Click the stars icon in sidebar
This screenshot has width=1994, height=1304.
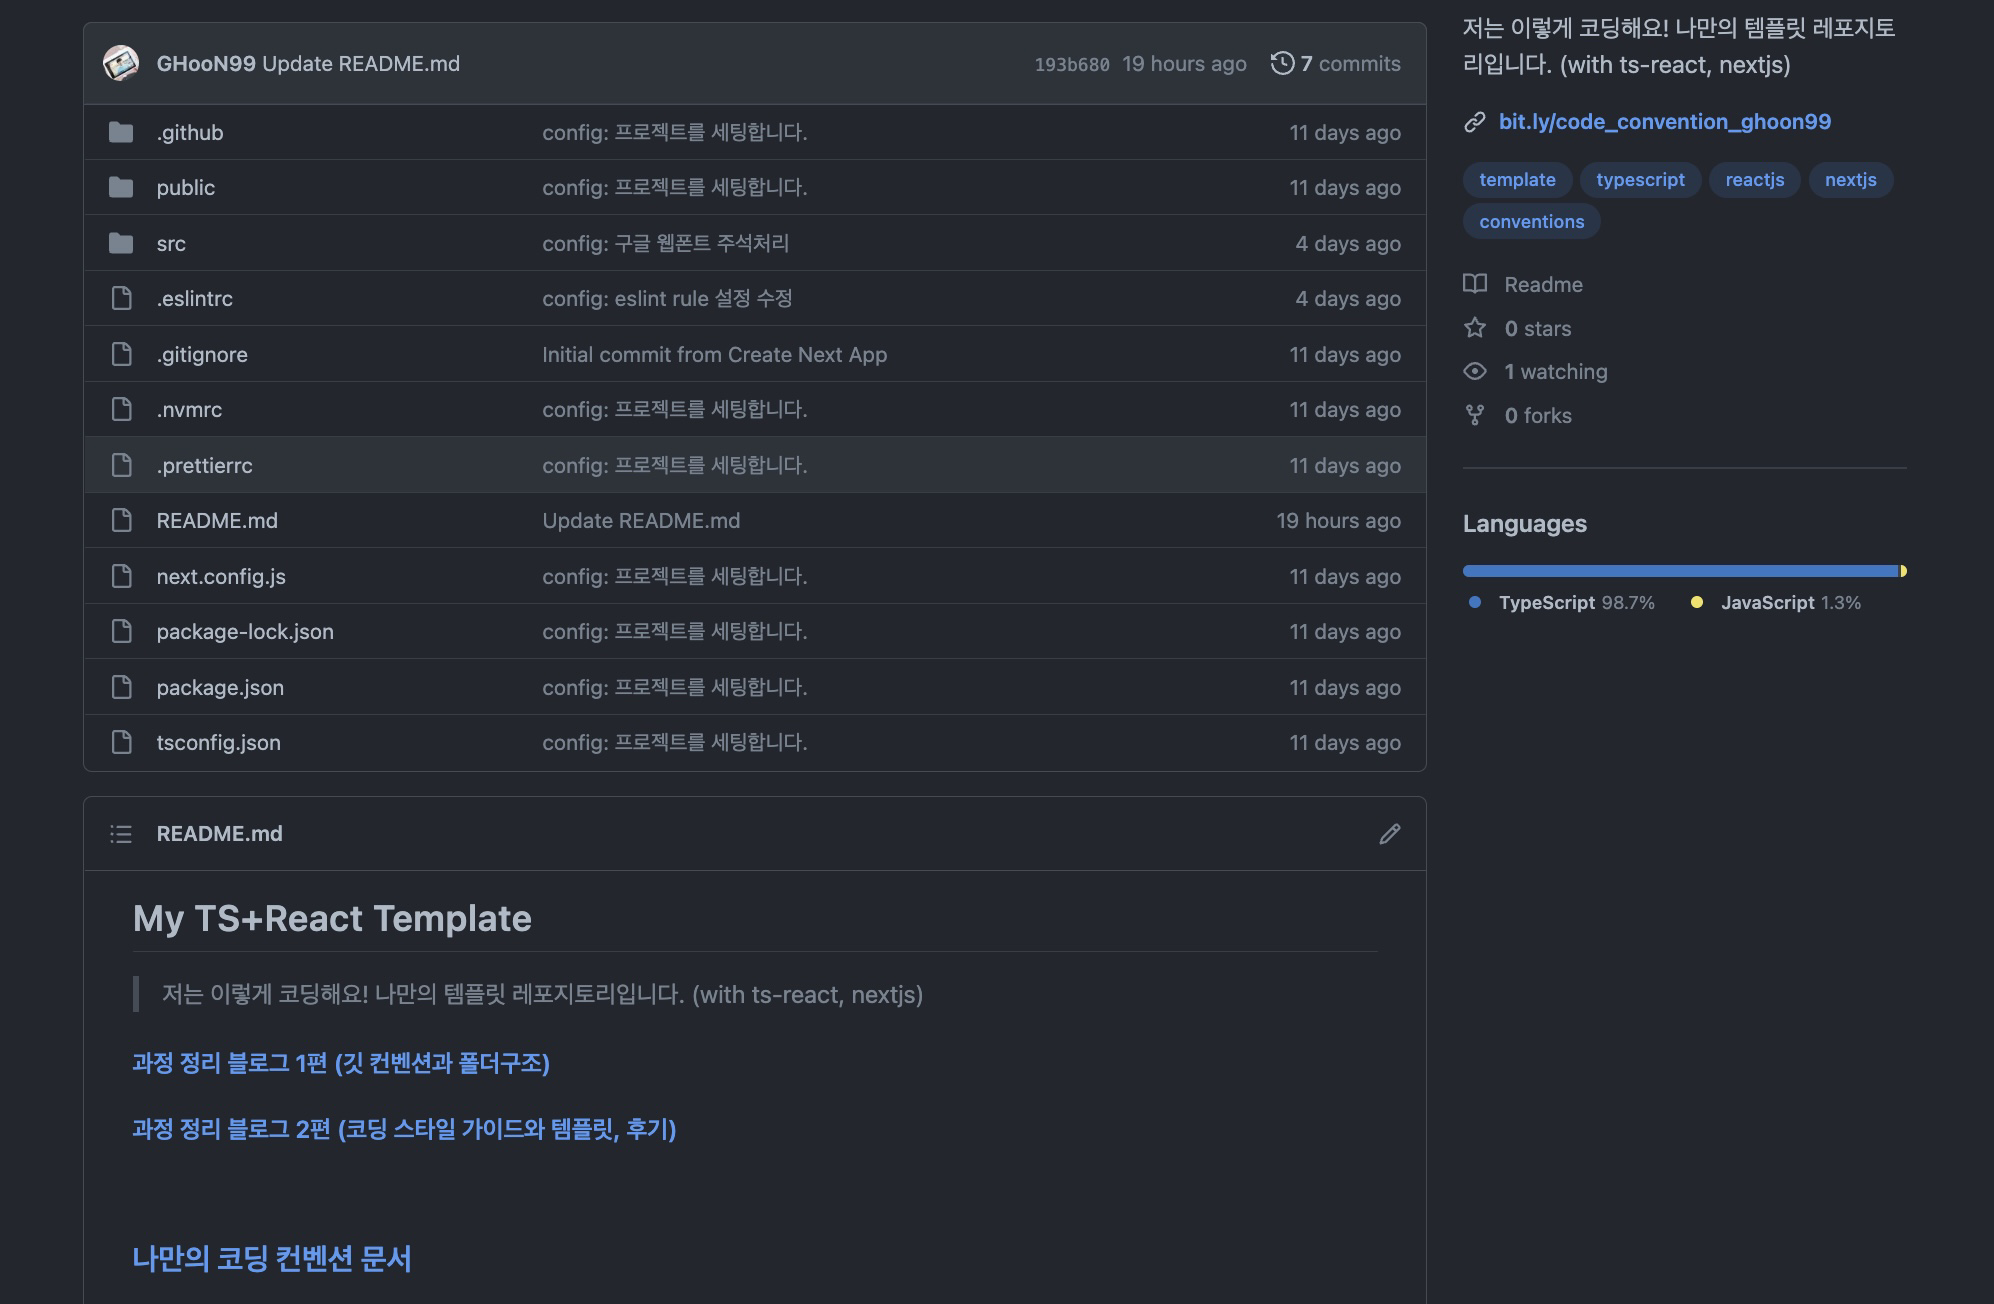point(1475,328)
